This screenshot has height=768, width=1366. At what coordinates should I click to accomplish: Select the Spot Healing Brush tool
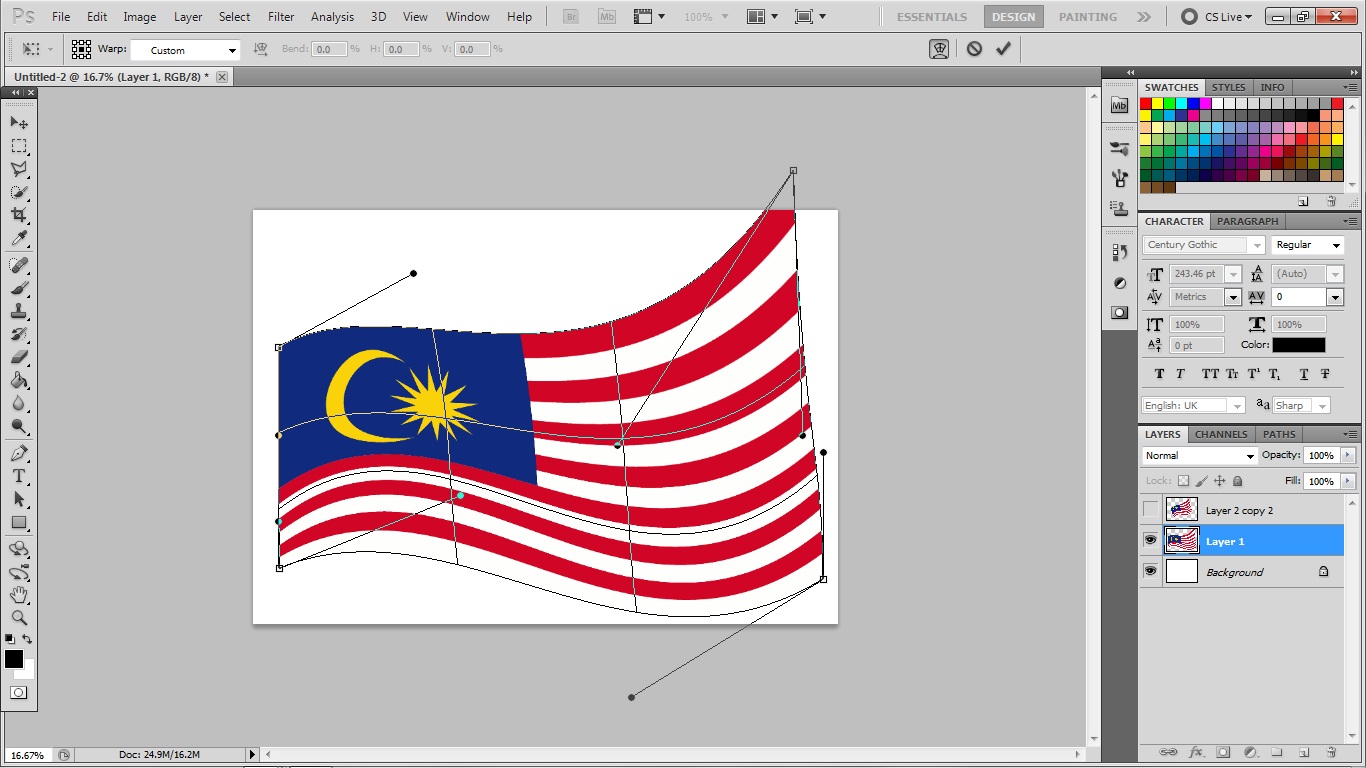click(x=19, y=265)
